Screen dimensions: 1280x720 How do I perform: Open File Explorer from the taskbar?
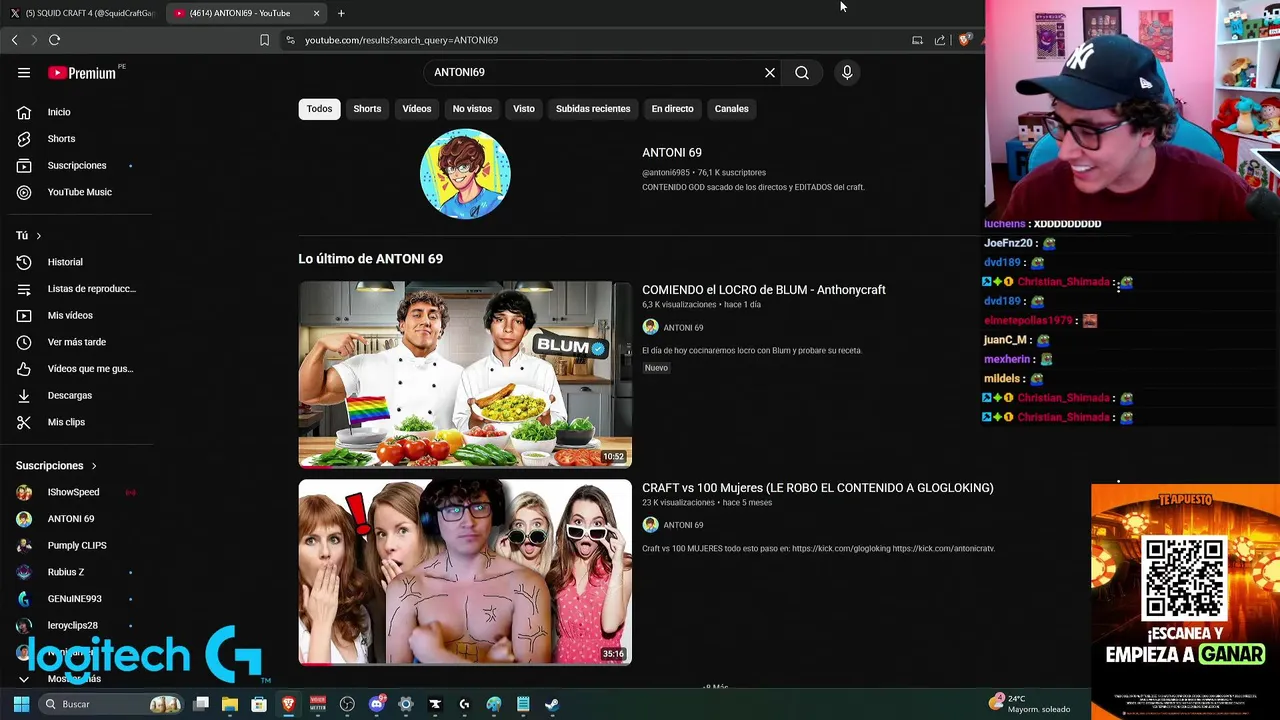pos(230,704)
